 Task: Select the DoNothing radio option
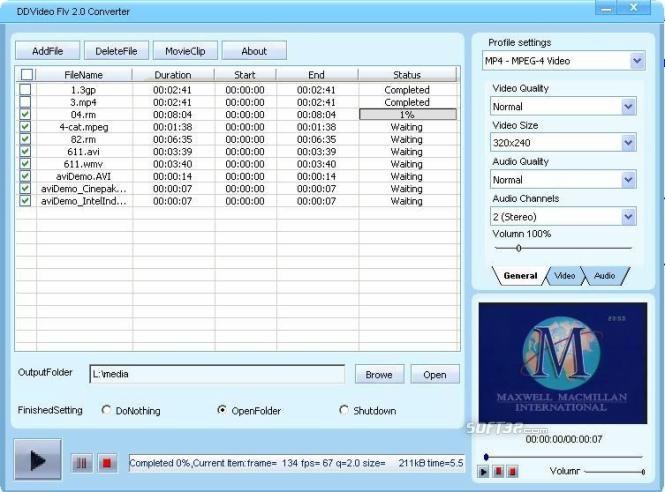pos(106,410)
